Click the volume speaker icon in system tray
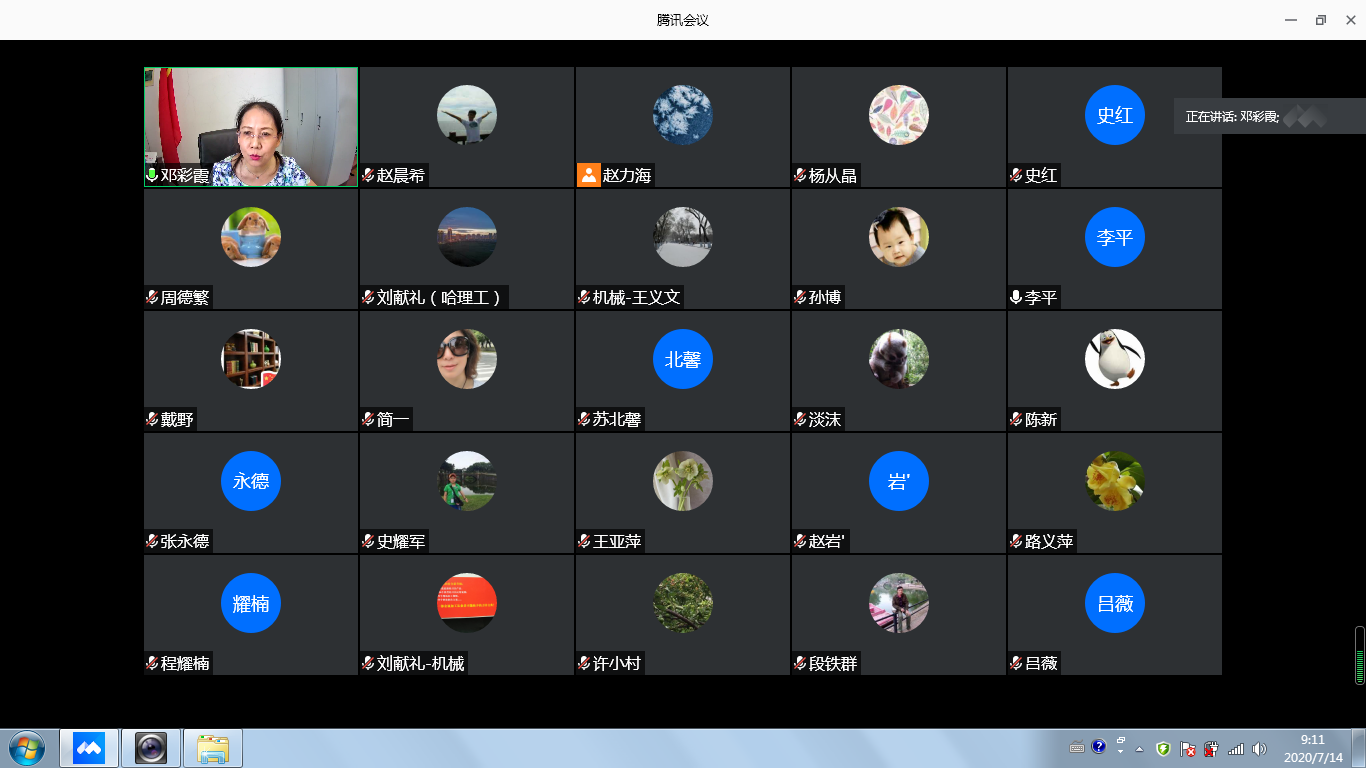The image size is (1366, 768). pos(1259,749)
